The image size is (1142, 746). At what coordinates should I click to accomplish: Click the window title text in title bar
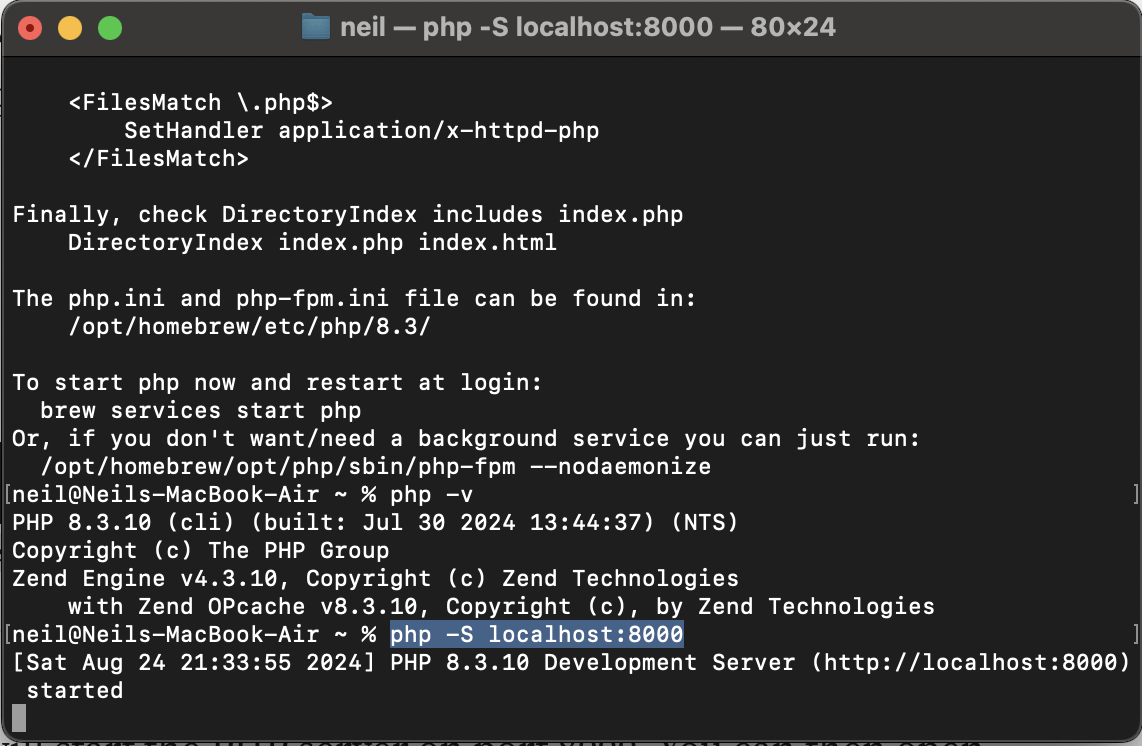[x=588, y=27]
